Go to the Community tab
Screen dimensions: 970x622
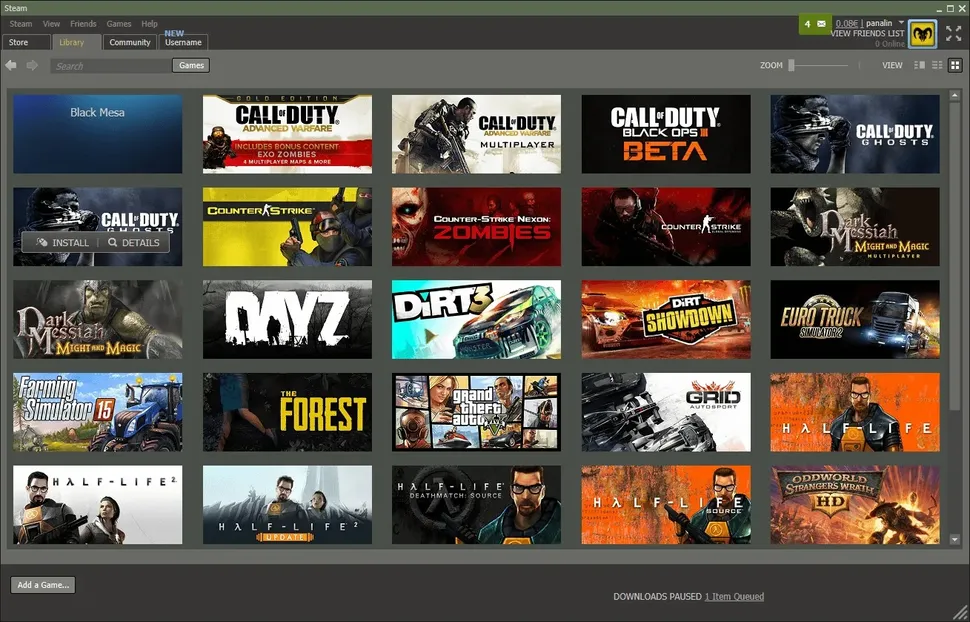click(130, 42)
